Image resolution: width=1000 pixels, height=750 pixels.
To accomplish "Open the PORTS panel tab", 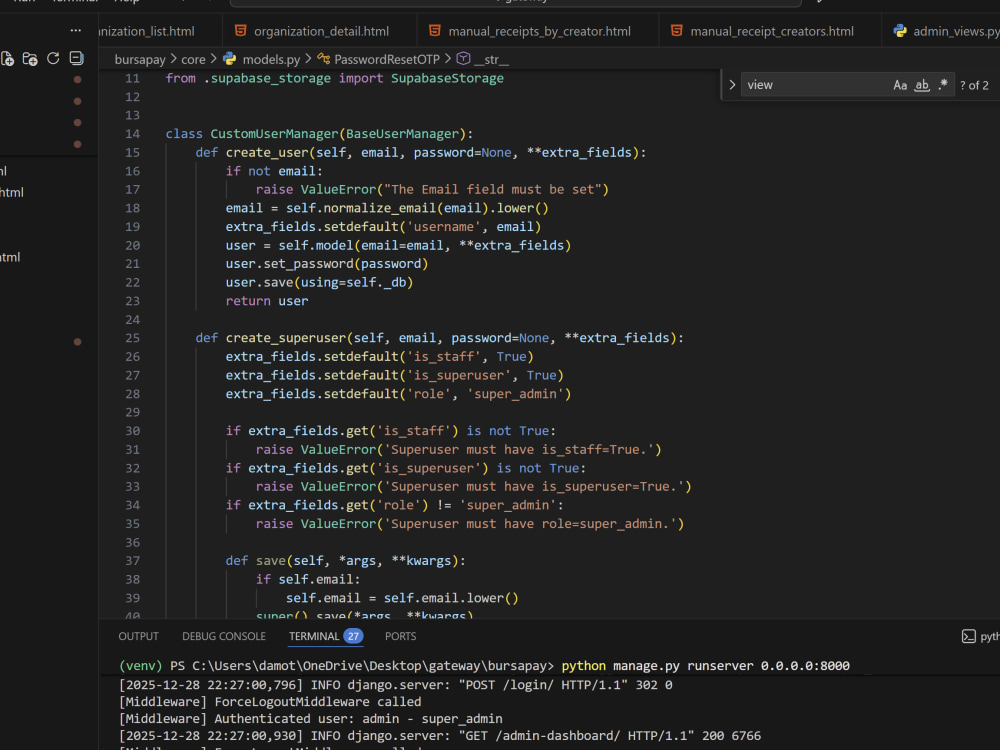I will pos(401,636).
